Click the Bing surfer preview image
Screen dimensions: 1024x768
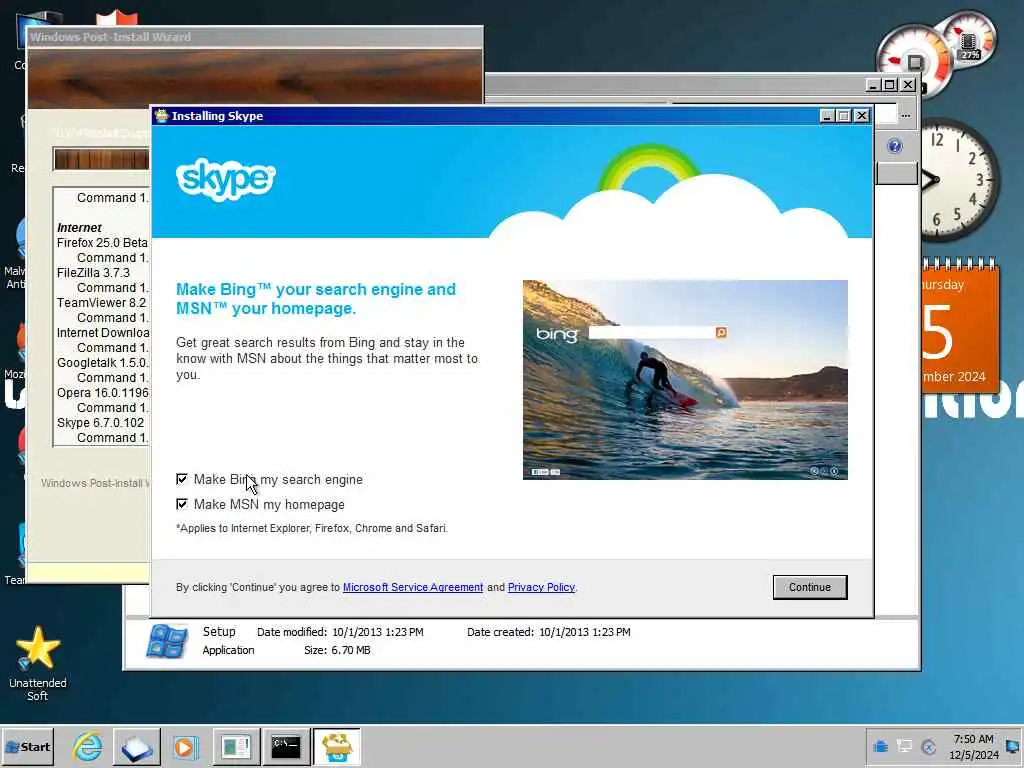685,379
